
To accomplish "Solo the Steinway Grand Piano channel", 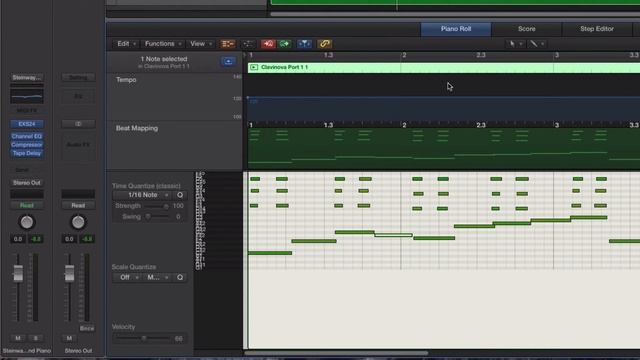I will click(x=36, y=338).
